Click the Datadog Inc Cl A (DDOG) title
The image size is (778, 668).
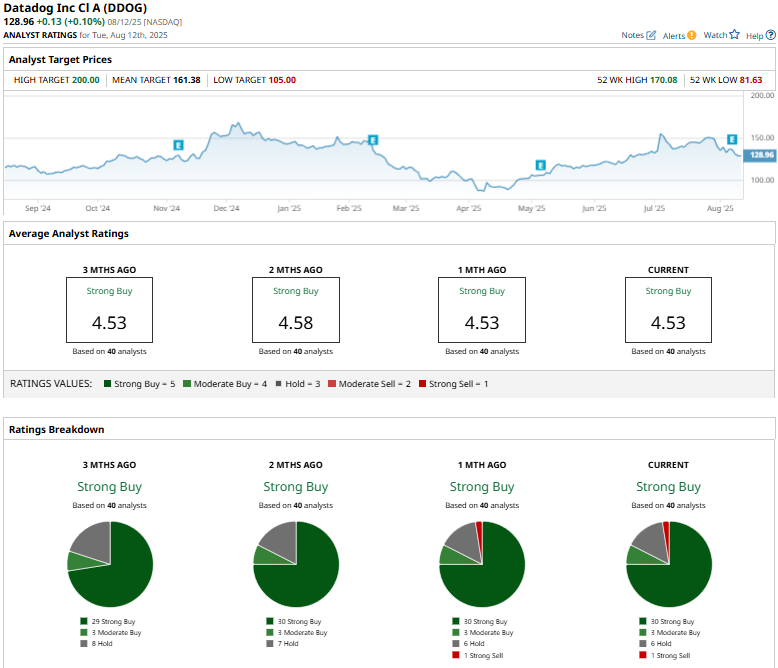coord(75,8)
